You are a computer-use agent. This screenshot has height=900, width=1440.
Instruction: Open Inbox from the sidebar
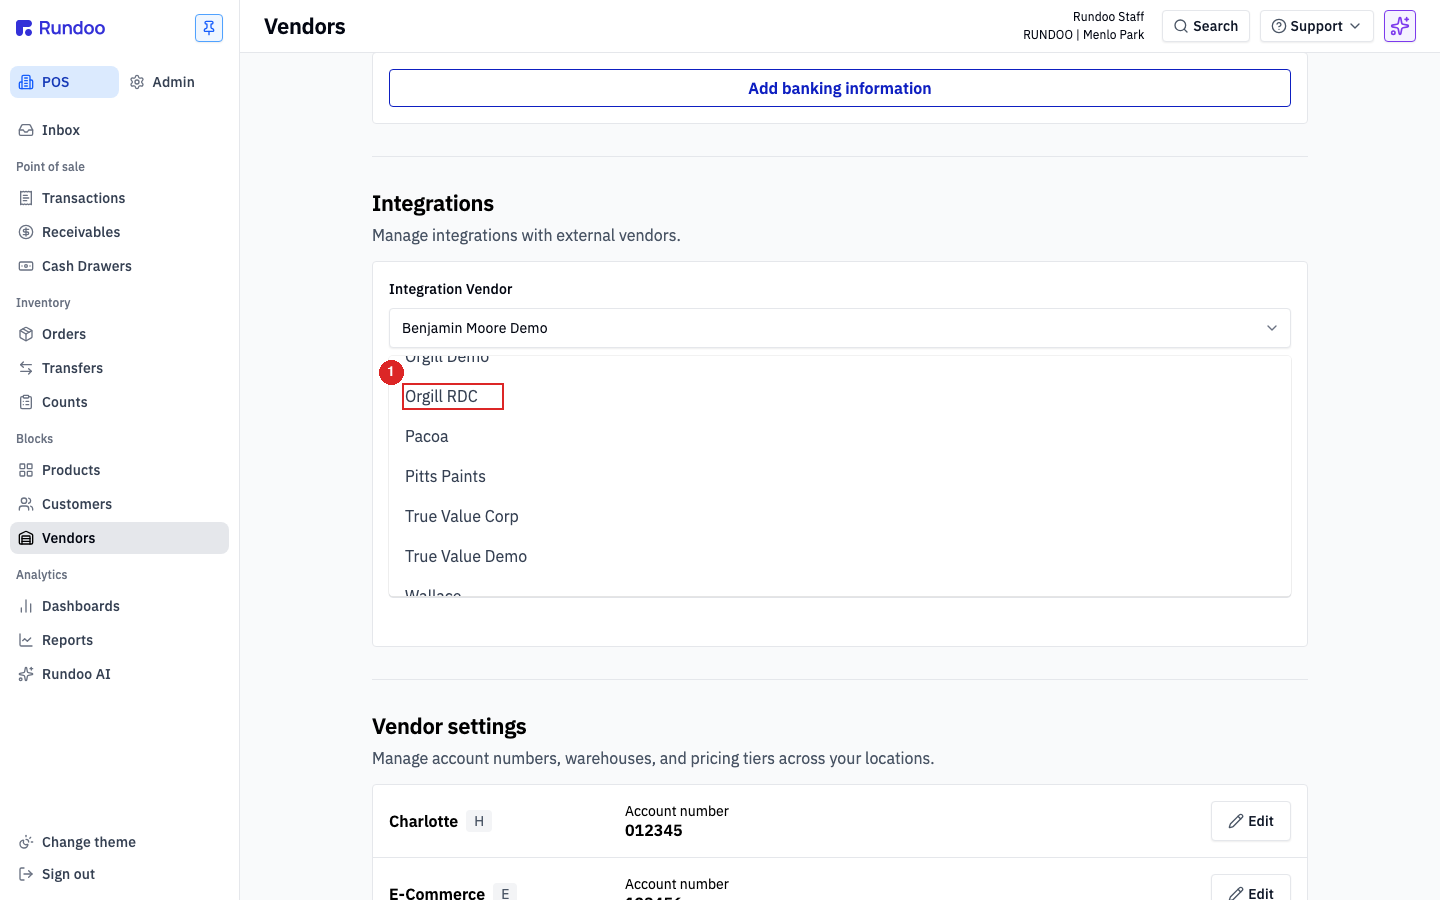click(x=119, y=130)
